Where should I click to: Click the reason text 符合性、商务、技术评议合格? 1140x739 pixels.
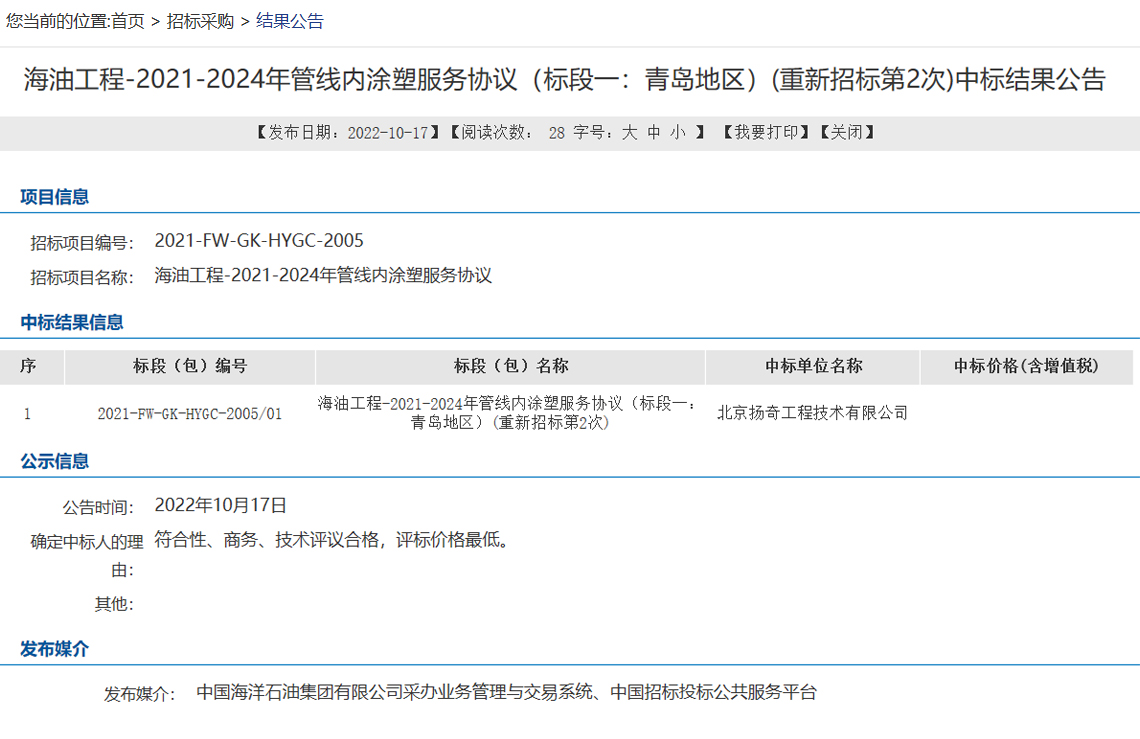click(267, 539)
